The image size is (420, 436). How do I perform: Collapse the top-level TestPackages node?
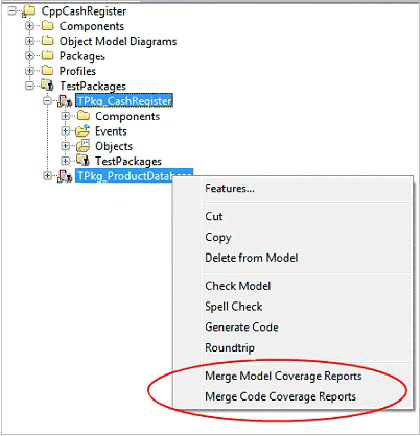click(30, 86)
